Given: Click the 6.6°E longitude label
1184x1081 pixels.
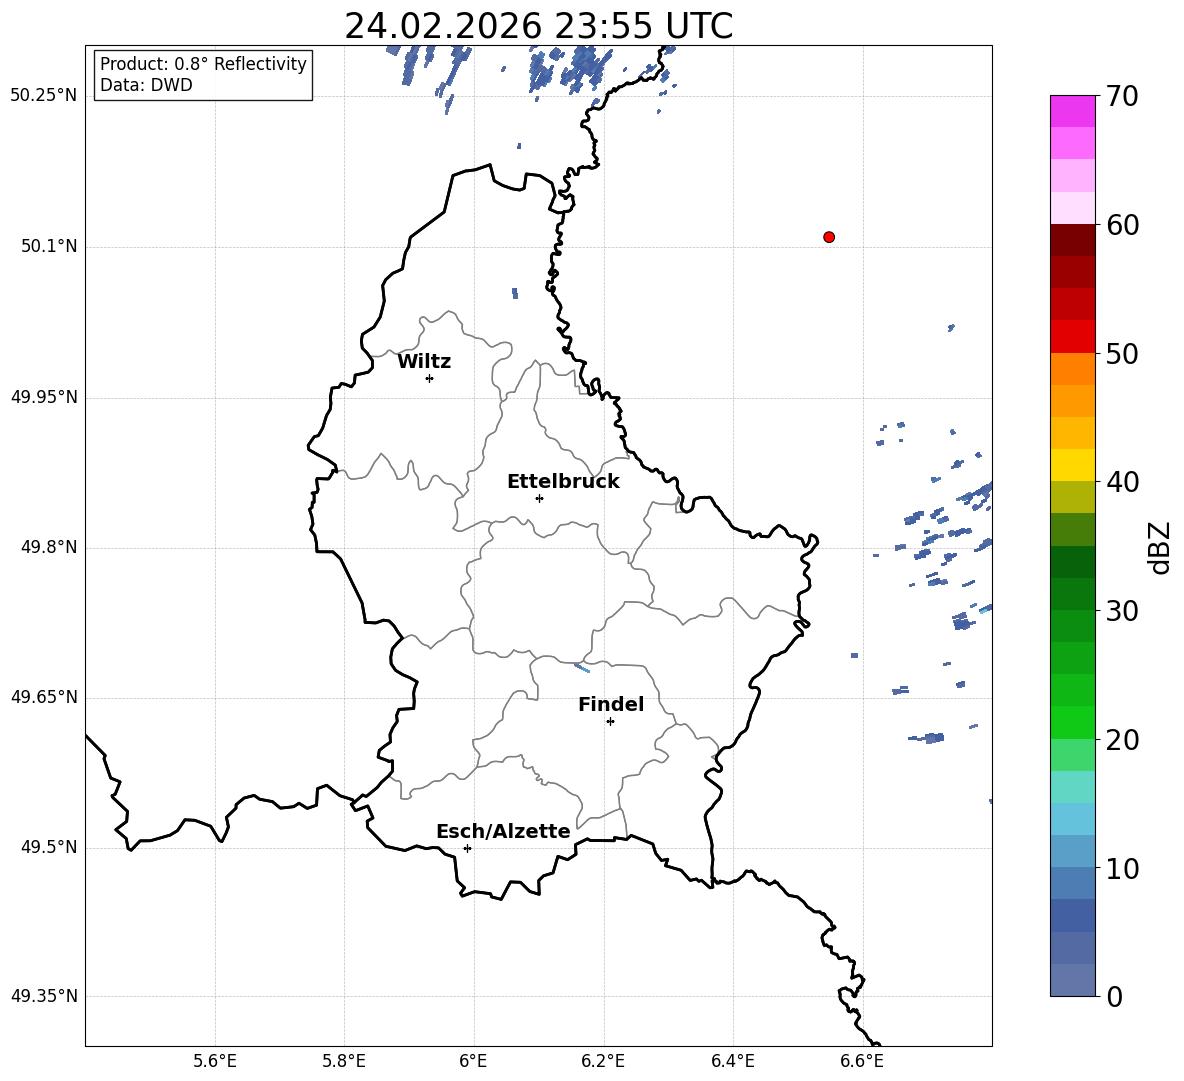Looking at the screenshot, I should [862, 1061].
